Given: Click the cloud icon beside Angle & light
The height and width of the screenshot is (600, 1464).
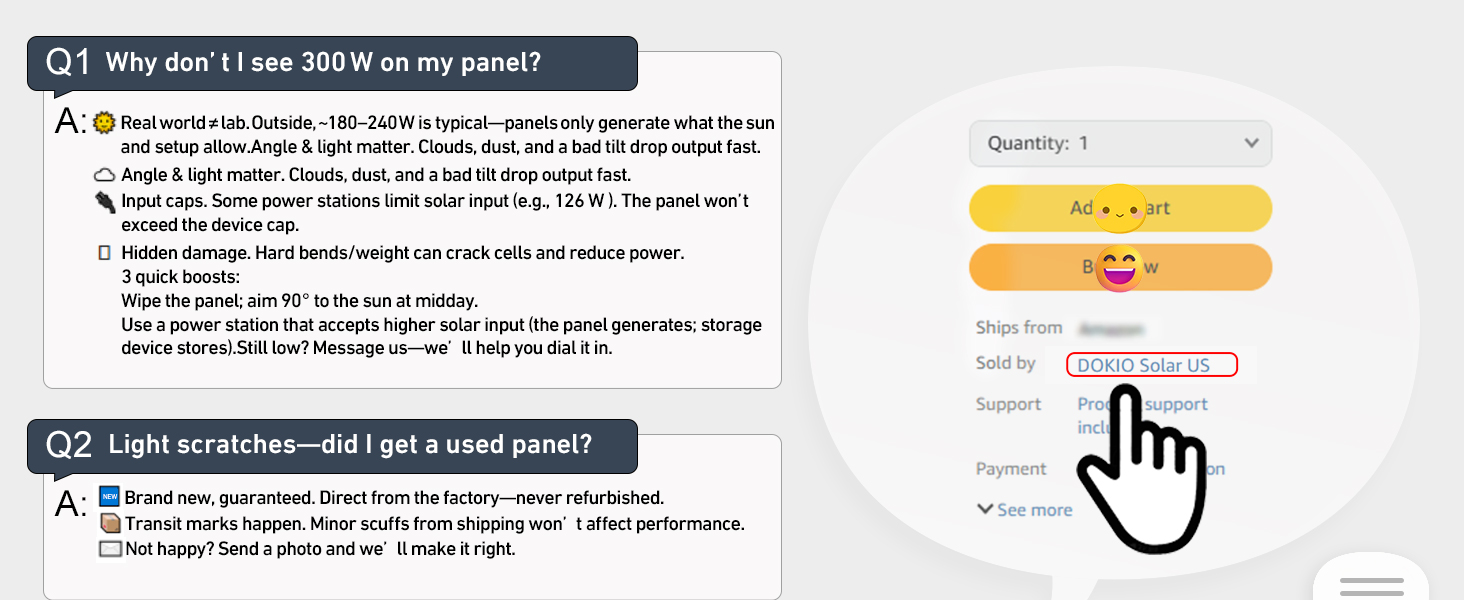Looking at the screenshot, I should (104, 175).
